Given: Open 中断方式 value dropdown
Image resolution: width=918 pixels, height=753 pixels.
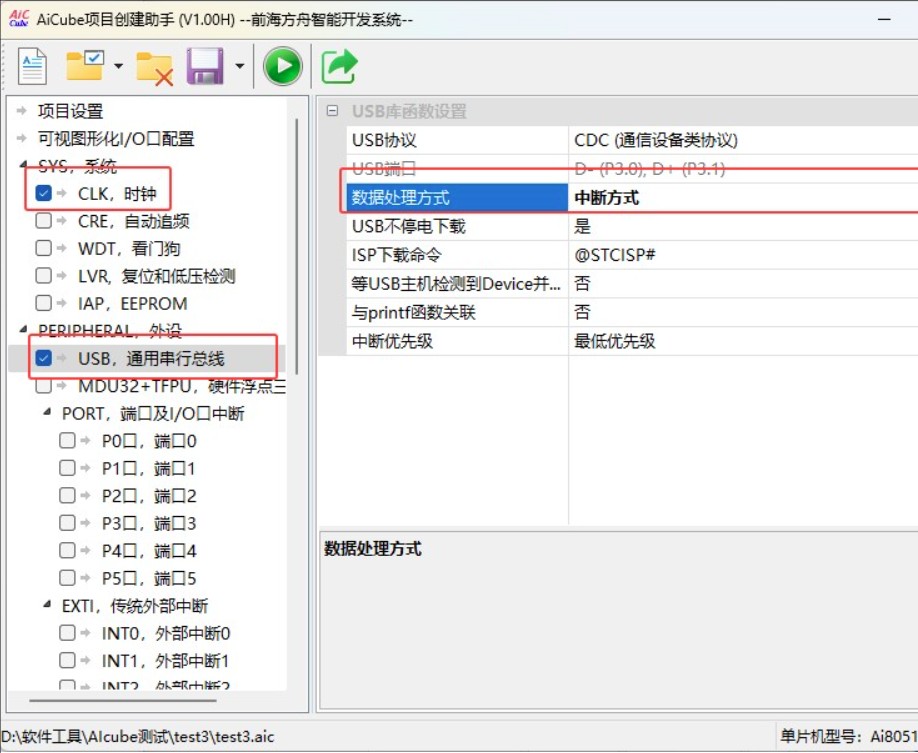Looking at the screenshot, I should (x=744, y=198).
